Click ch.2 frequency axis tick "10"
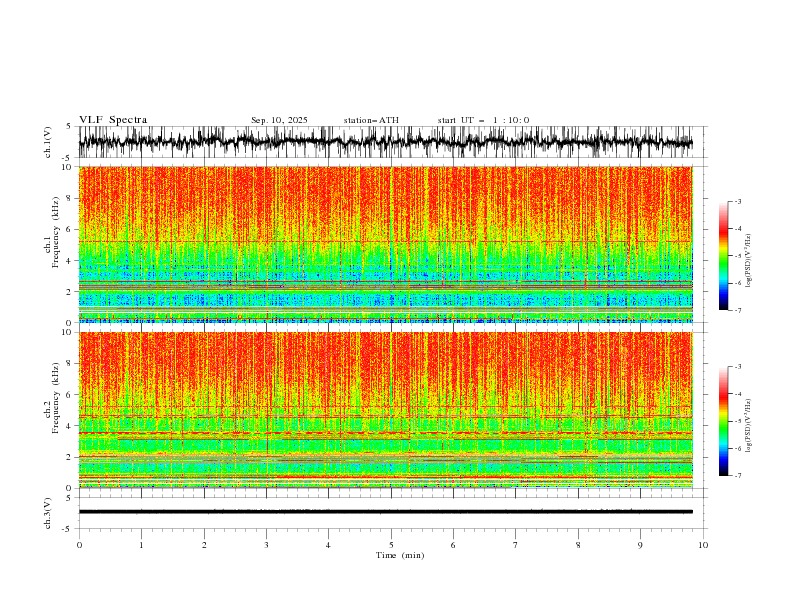This screenshot has width=792, height=612. (x=67, y=332)
